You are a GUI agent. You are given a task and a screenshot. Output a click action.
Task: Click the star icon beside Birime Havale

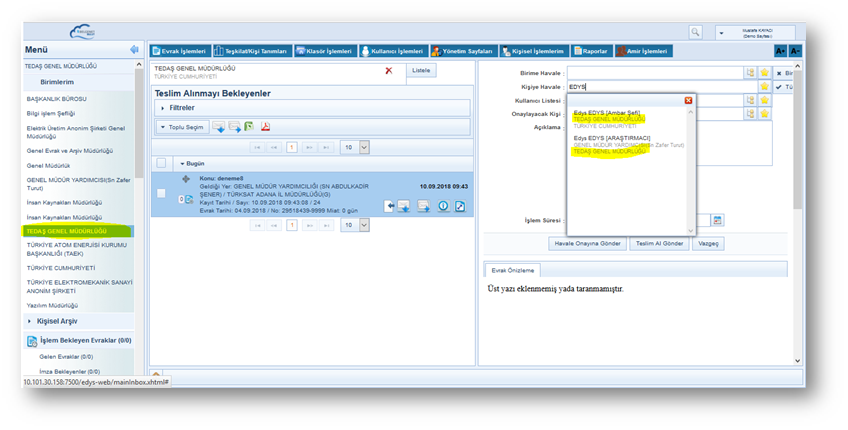click(765, 73)
